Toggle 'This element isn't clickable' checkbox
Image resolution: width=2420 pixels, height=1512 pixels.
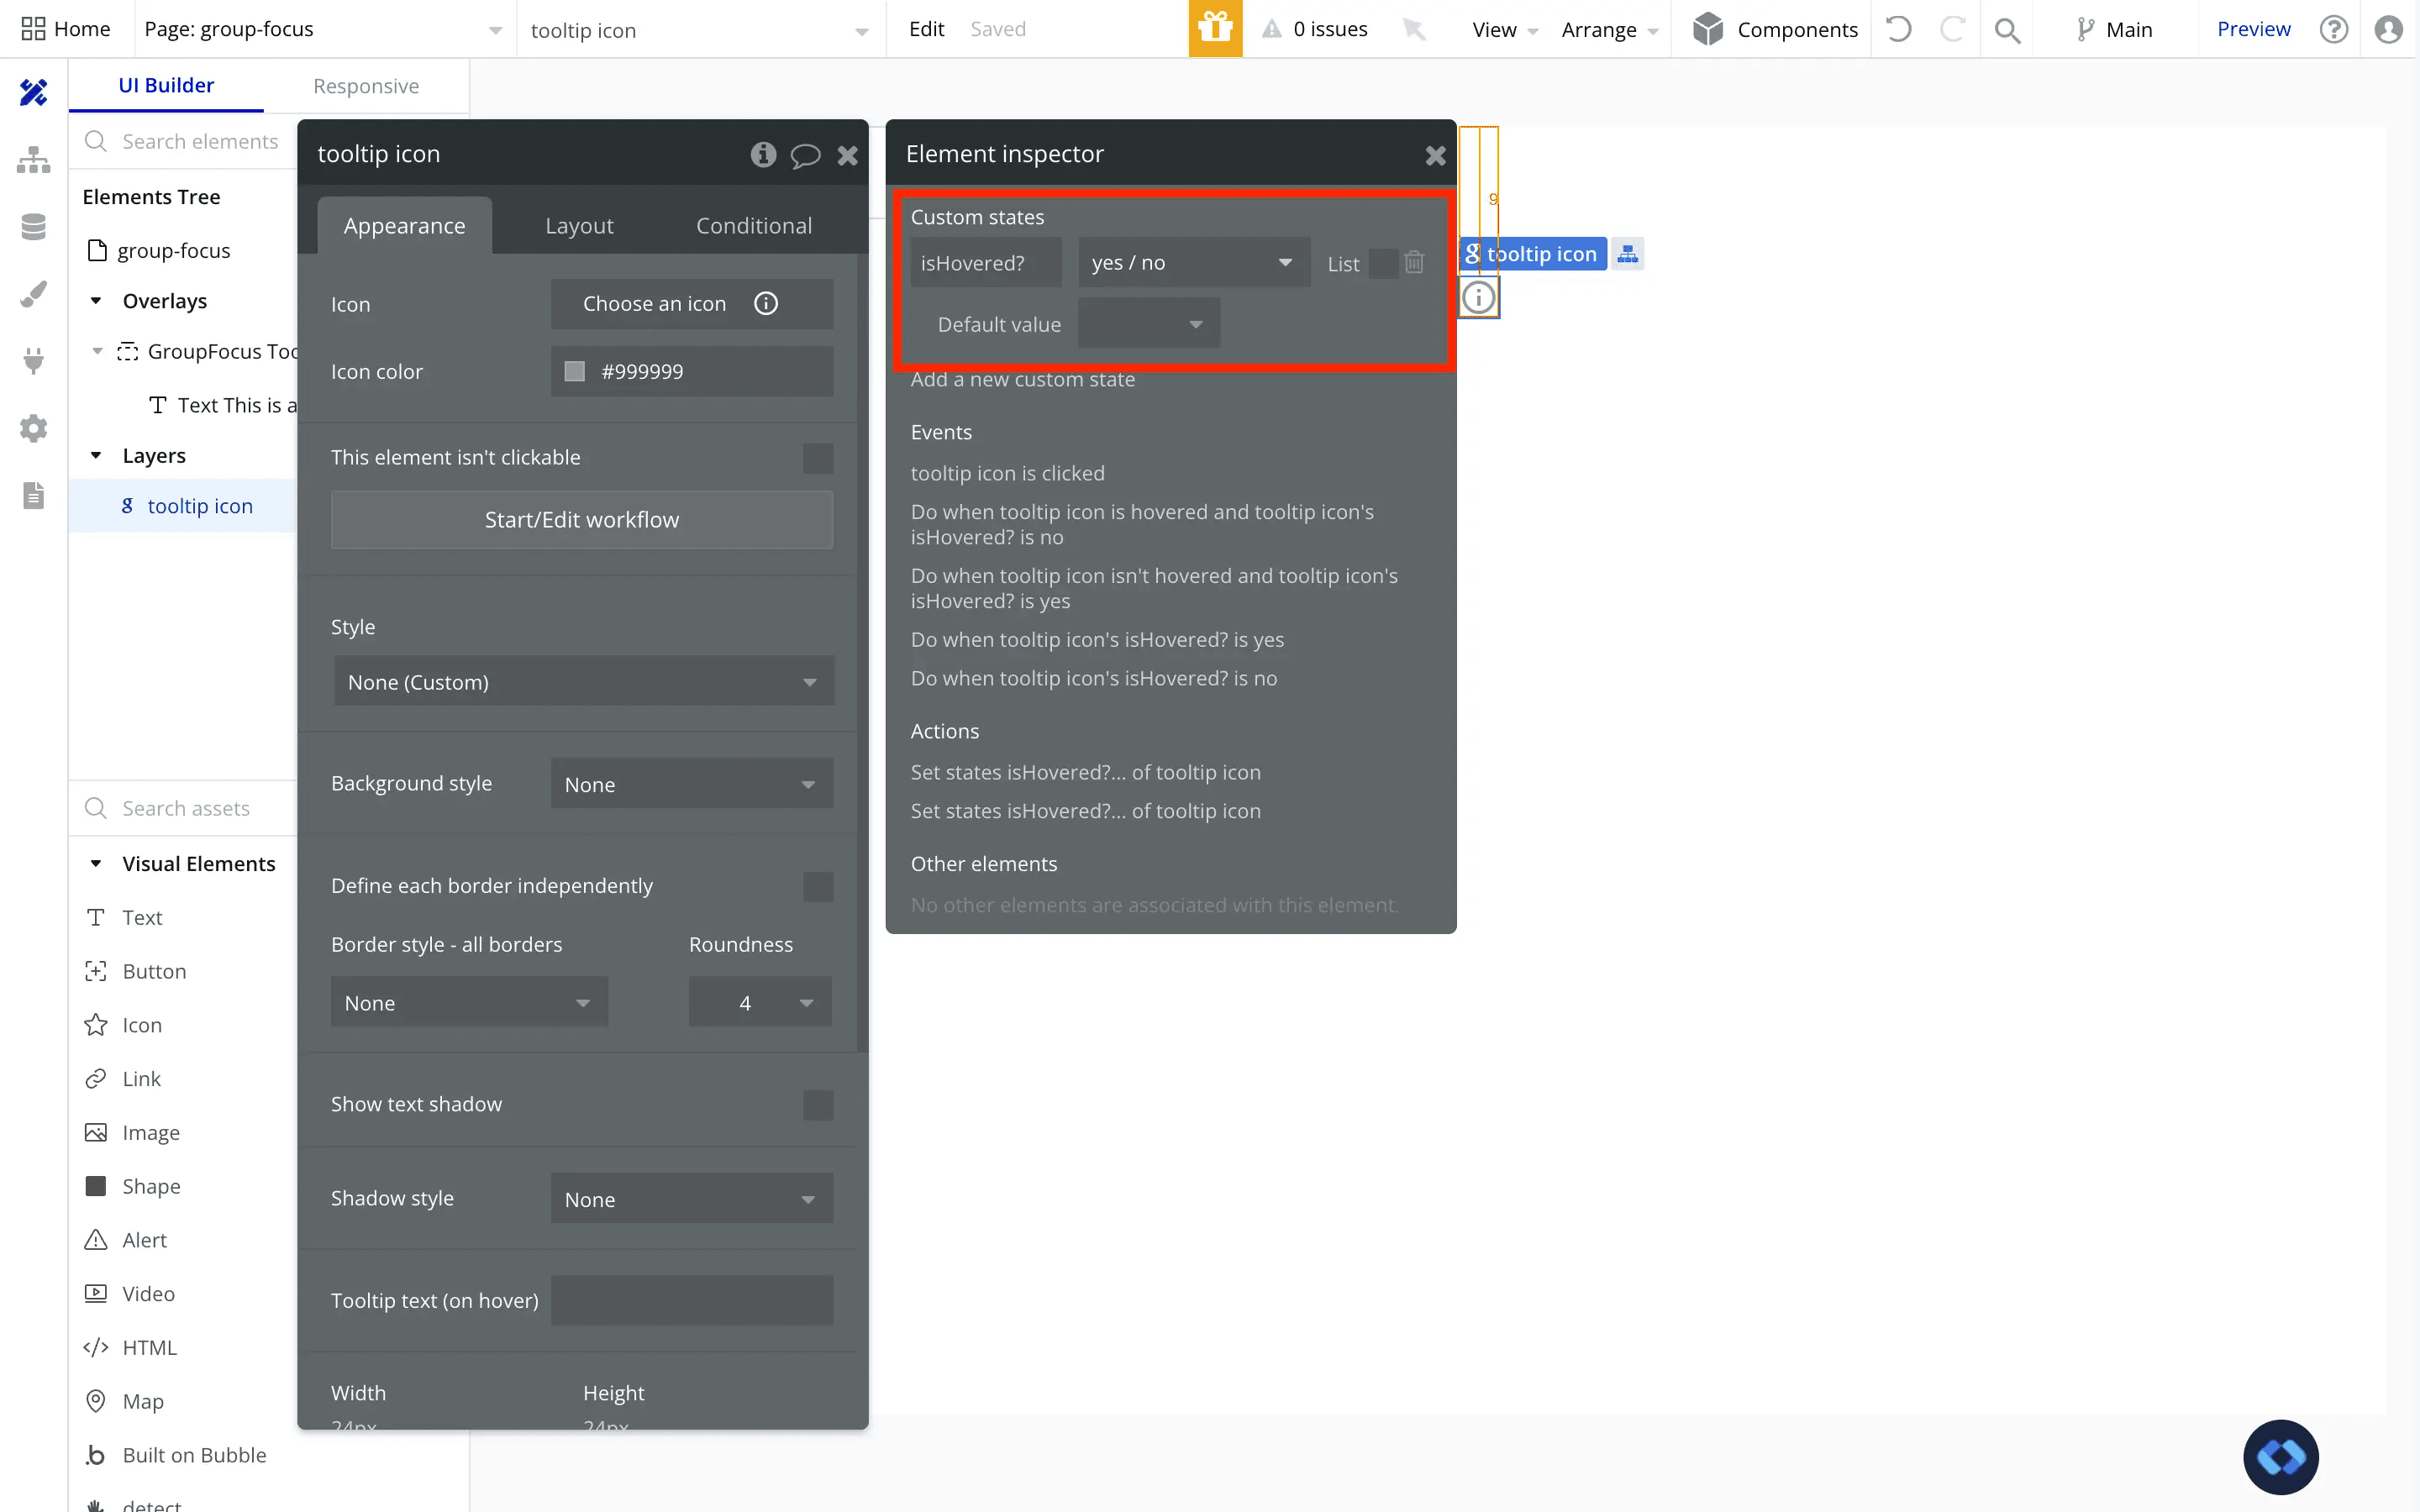[818, 458]
